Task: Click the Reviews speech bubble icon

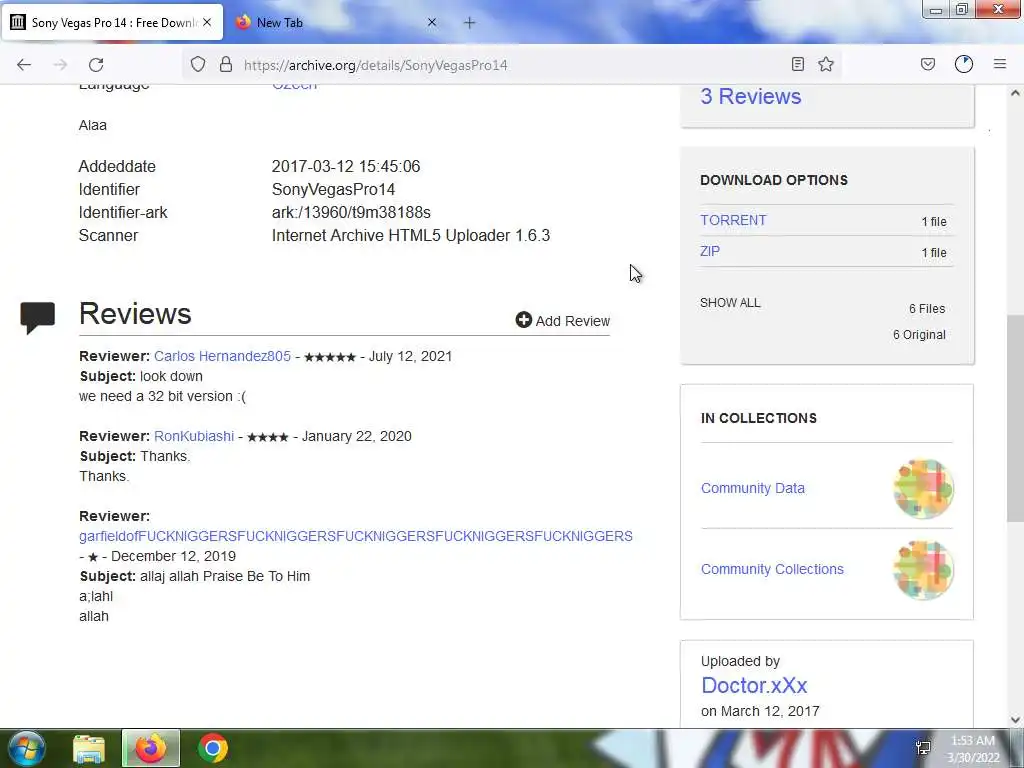Action: 37,317
